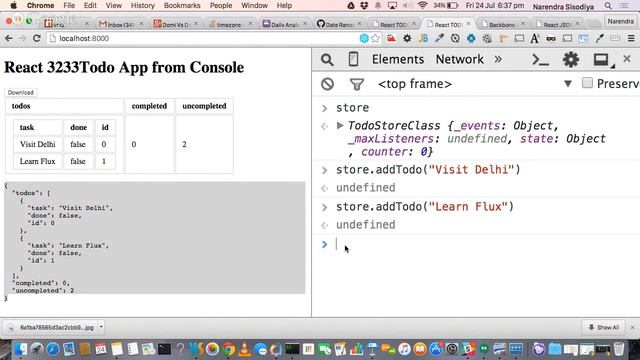Open the downloaded jpg file item
Screen dimensions: 640x360
point(51,327)
